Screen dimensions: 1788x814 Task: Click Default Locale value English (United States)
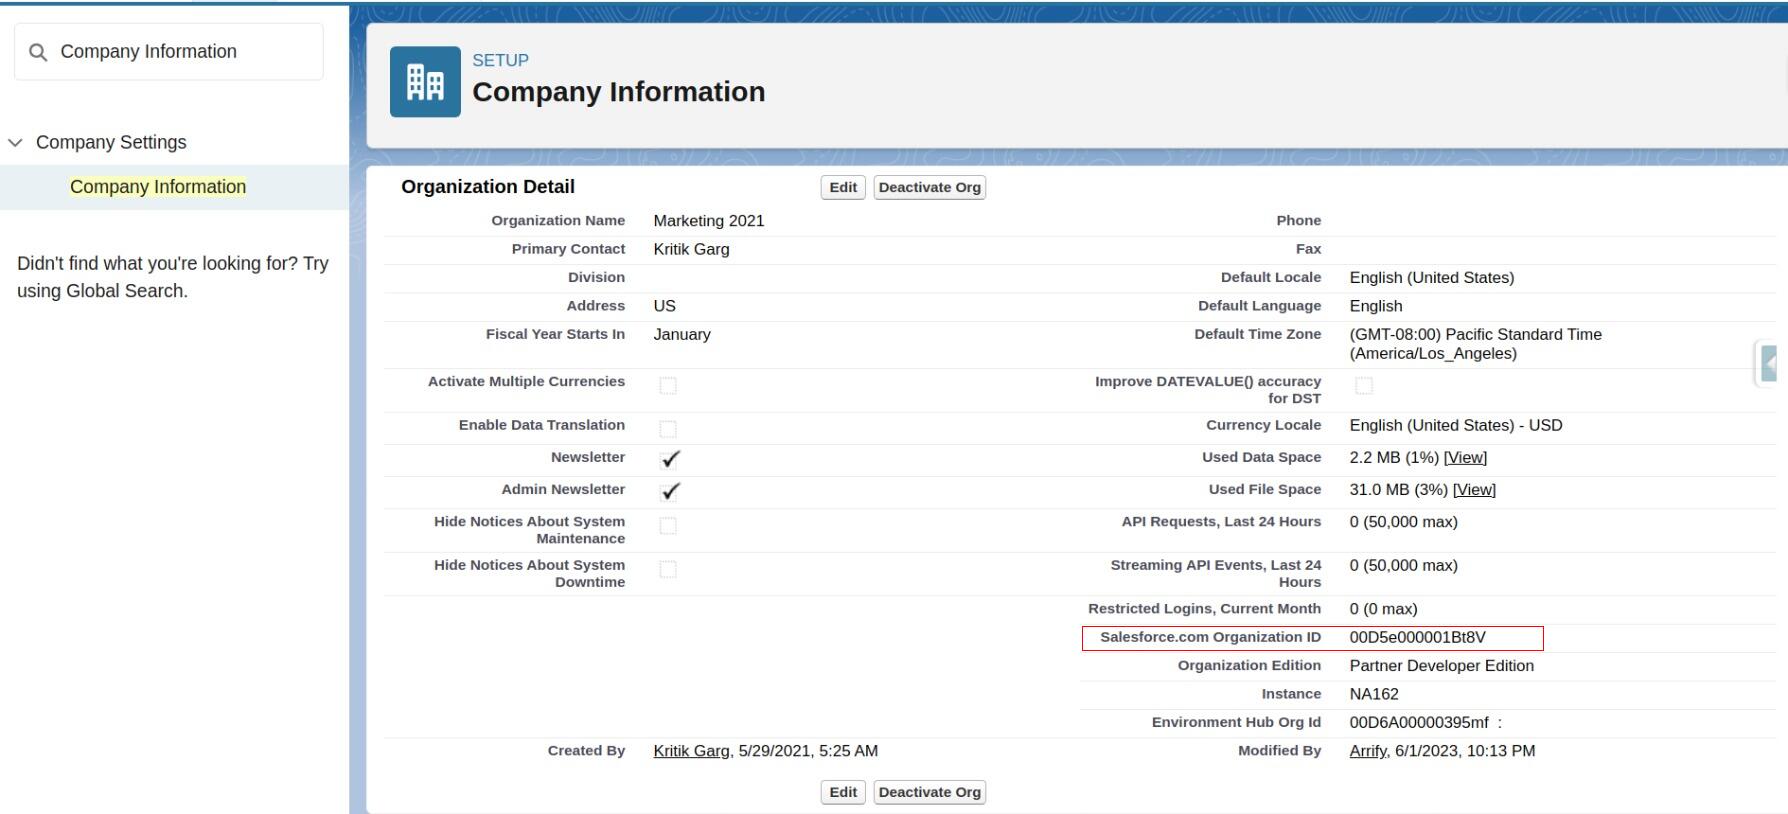[1432, 277]
